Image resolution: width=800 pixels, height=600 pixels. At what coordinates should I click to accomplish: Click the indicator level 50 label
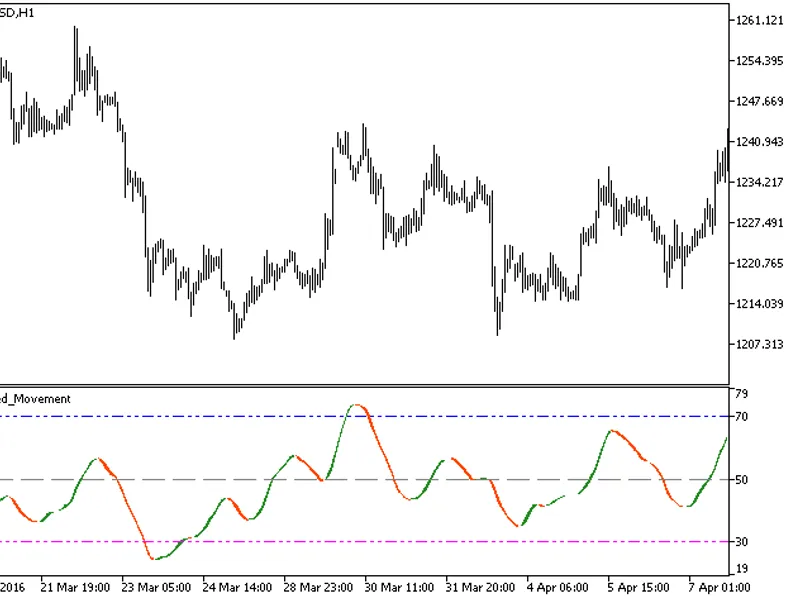pos(741,480)
